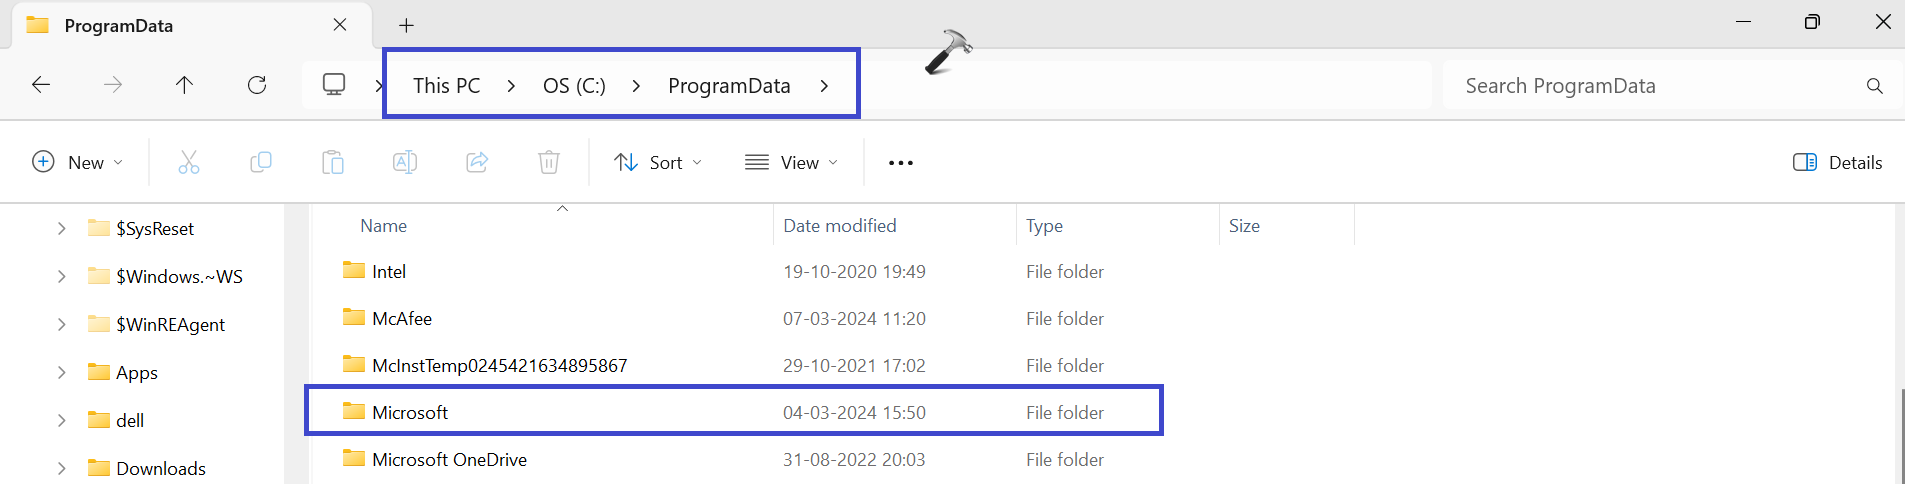Expand the Apps folder tree node
This screenshot has height=484, width=1905.
coord(62,372)
